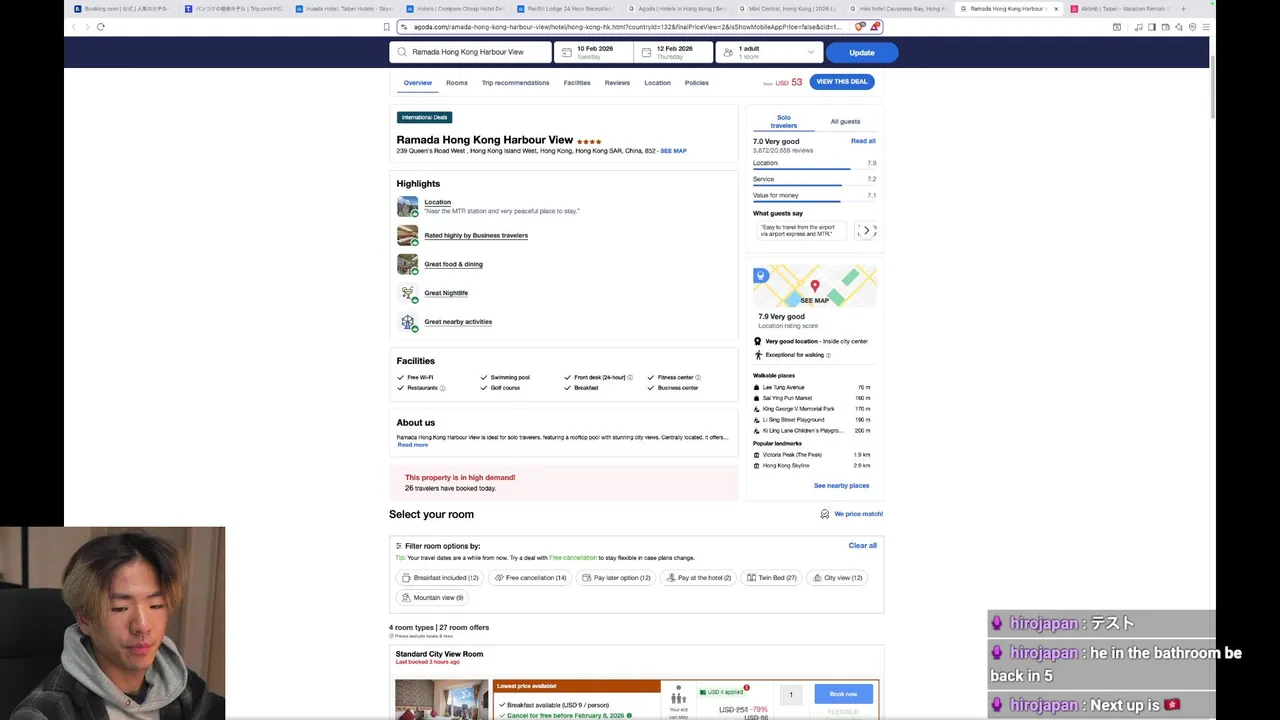Toggle the Twin Bed (27) filter
1280x720 pixels.
coord(772,578)
